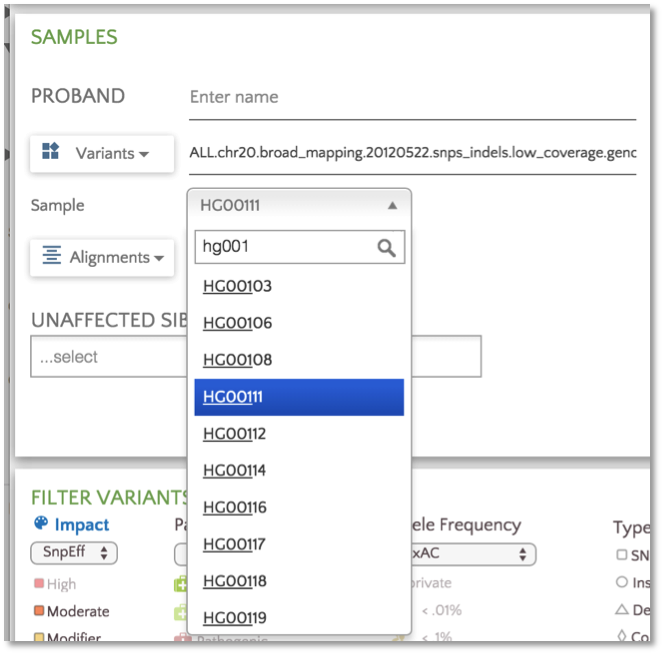Click the proband Enter name field
Image resolution: width=664 pixels, height=655 pixels.
(412, 98)
